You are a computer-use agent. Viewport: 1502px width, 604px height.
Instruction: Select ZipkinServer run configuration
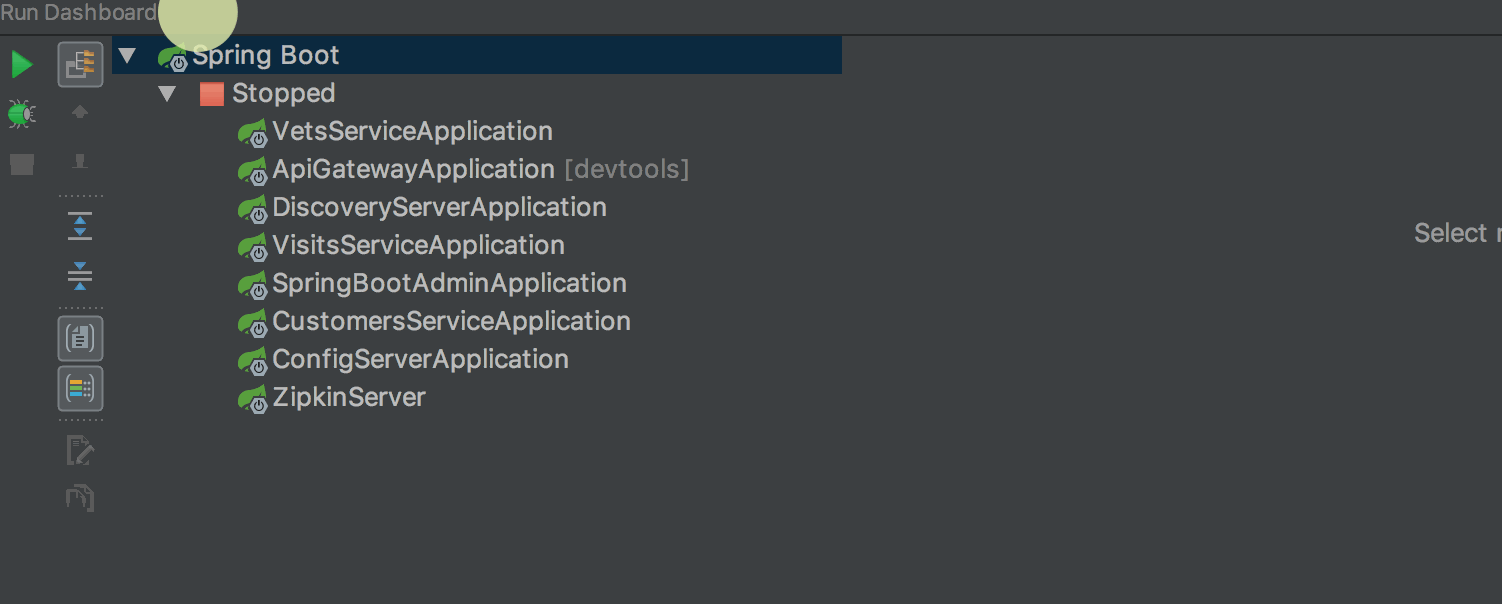[x=348, y=397]
